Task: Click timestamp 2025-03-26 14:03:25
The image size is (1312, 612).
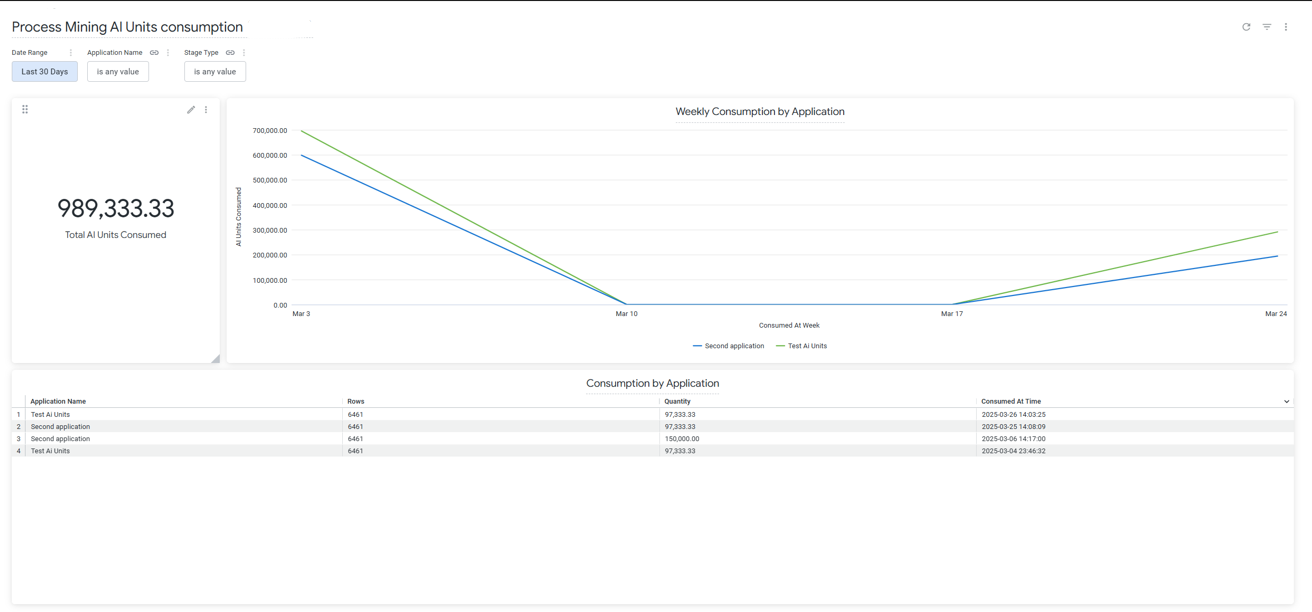Action: pos(1014,414)
